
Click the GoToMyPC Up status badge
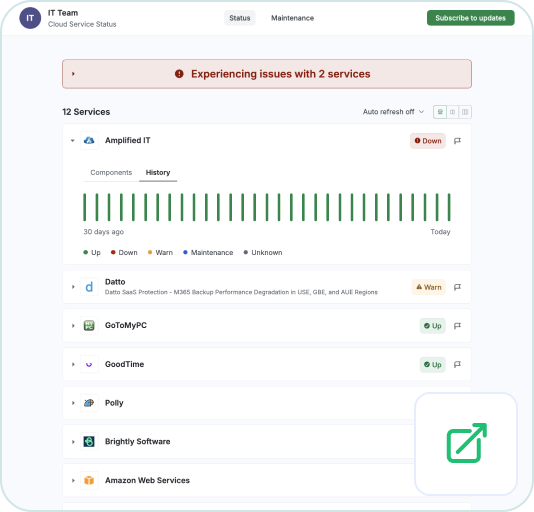[x=433, y=326]
